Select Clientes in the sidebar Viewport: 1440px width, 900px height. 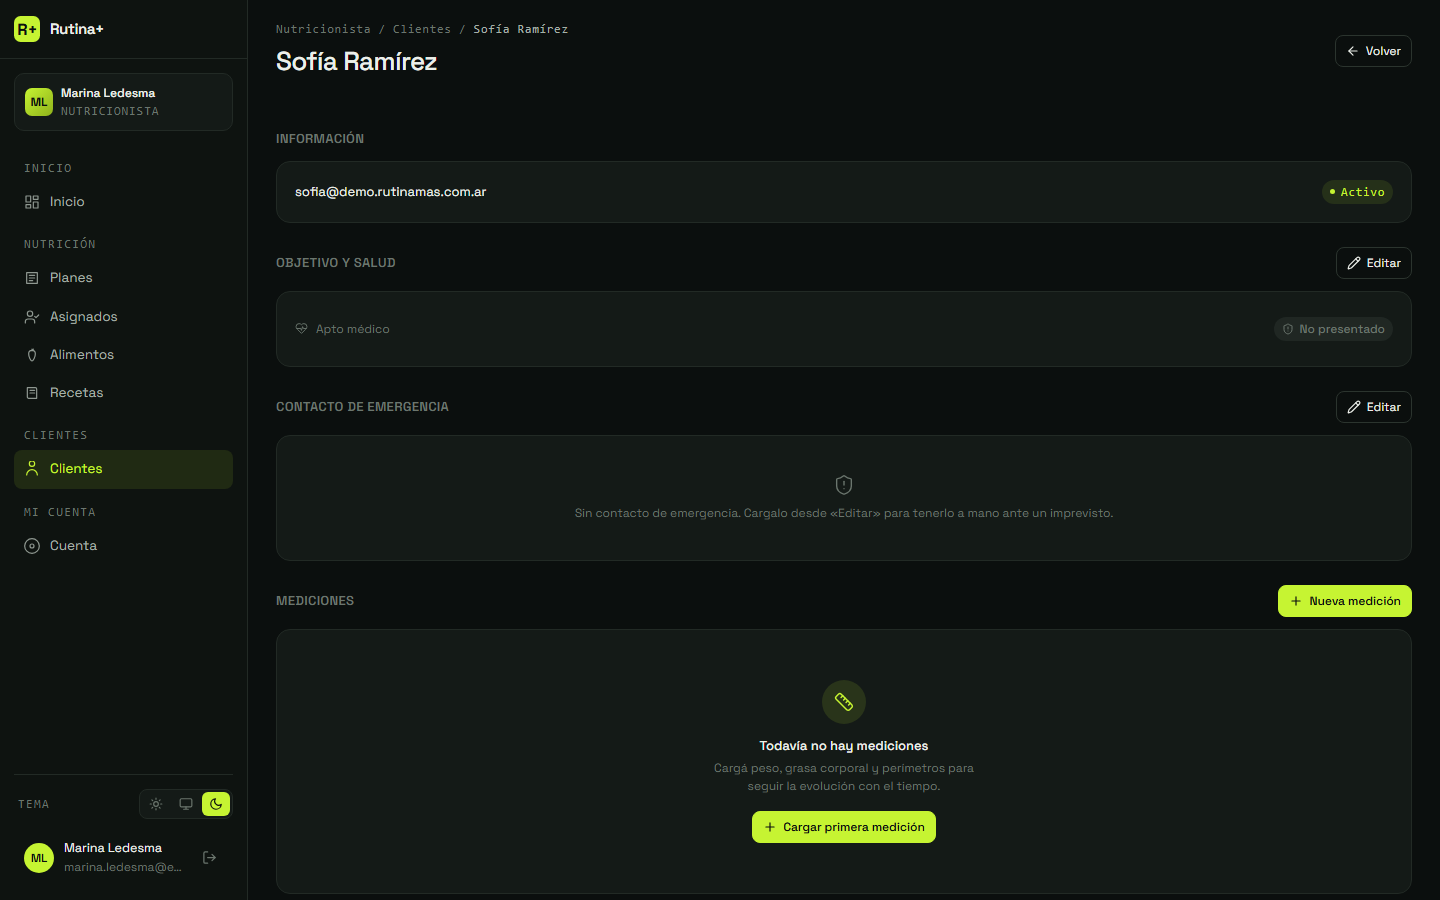pos(123,469)
